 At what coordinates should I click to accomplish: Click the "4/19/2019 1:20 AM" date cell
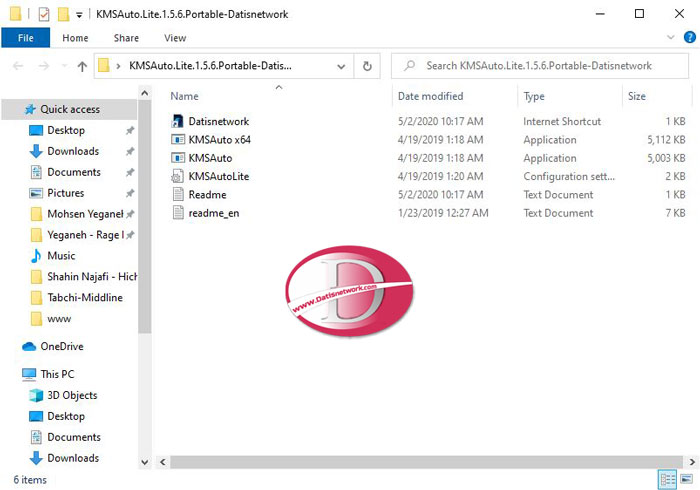(440, 176)
